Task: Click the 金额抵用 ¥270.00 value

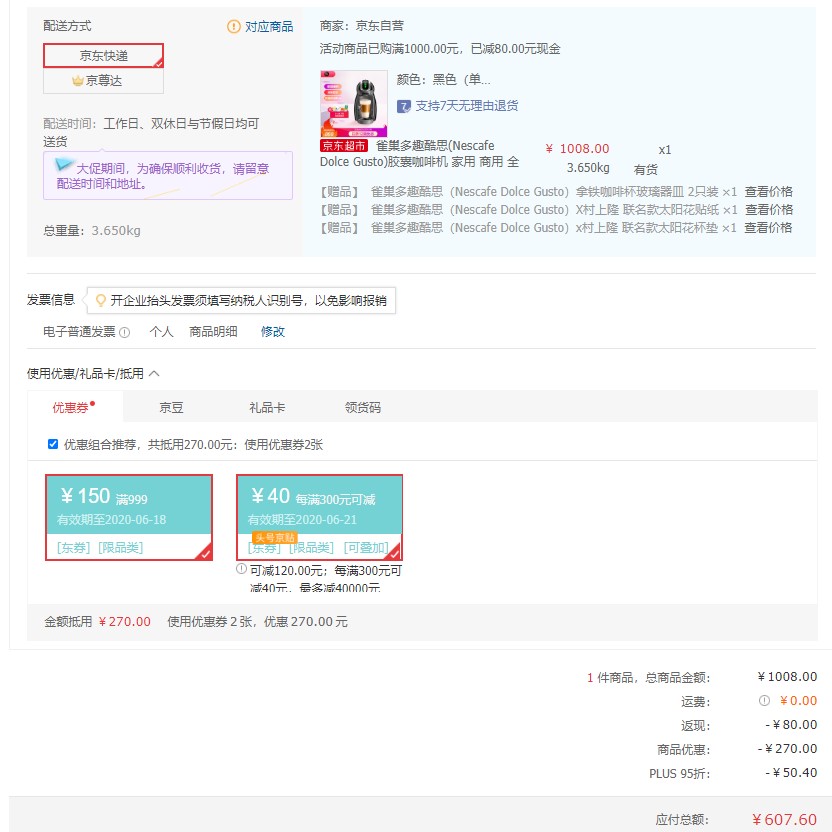Action: [125, 621]
